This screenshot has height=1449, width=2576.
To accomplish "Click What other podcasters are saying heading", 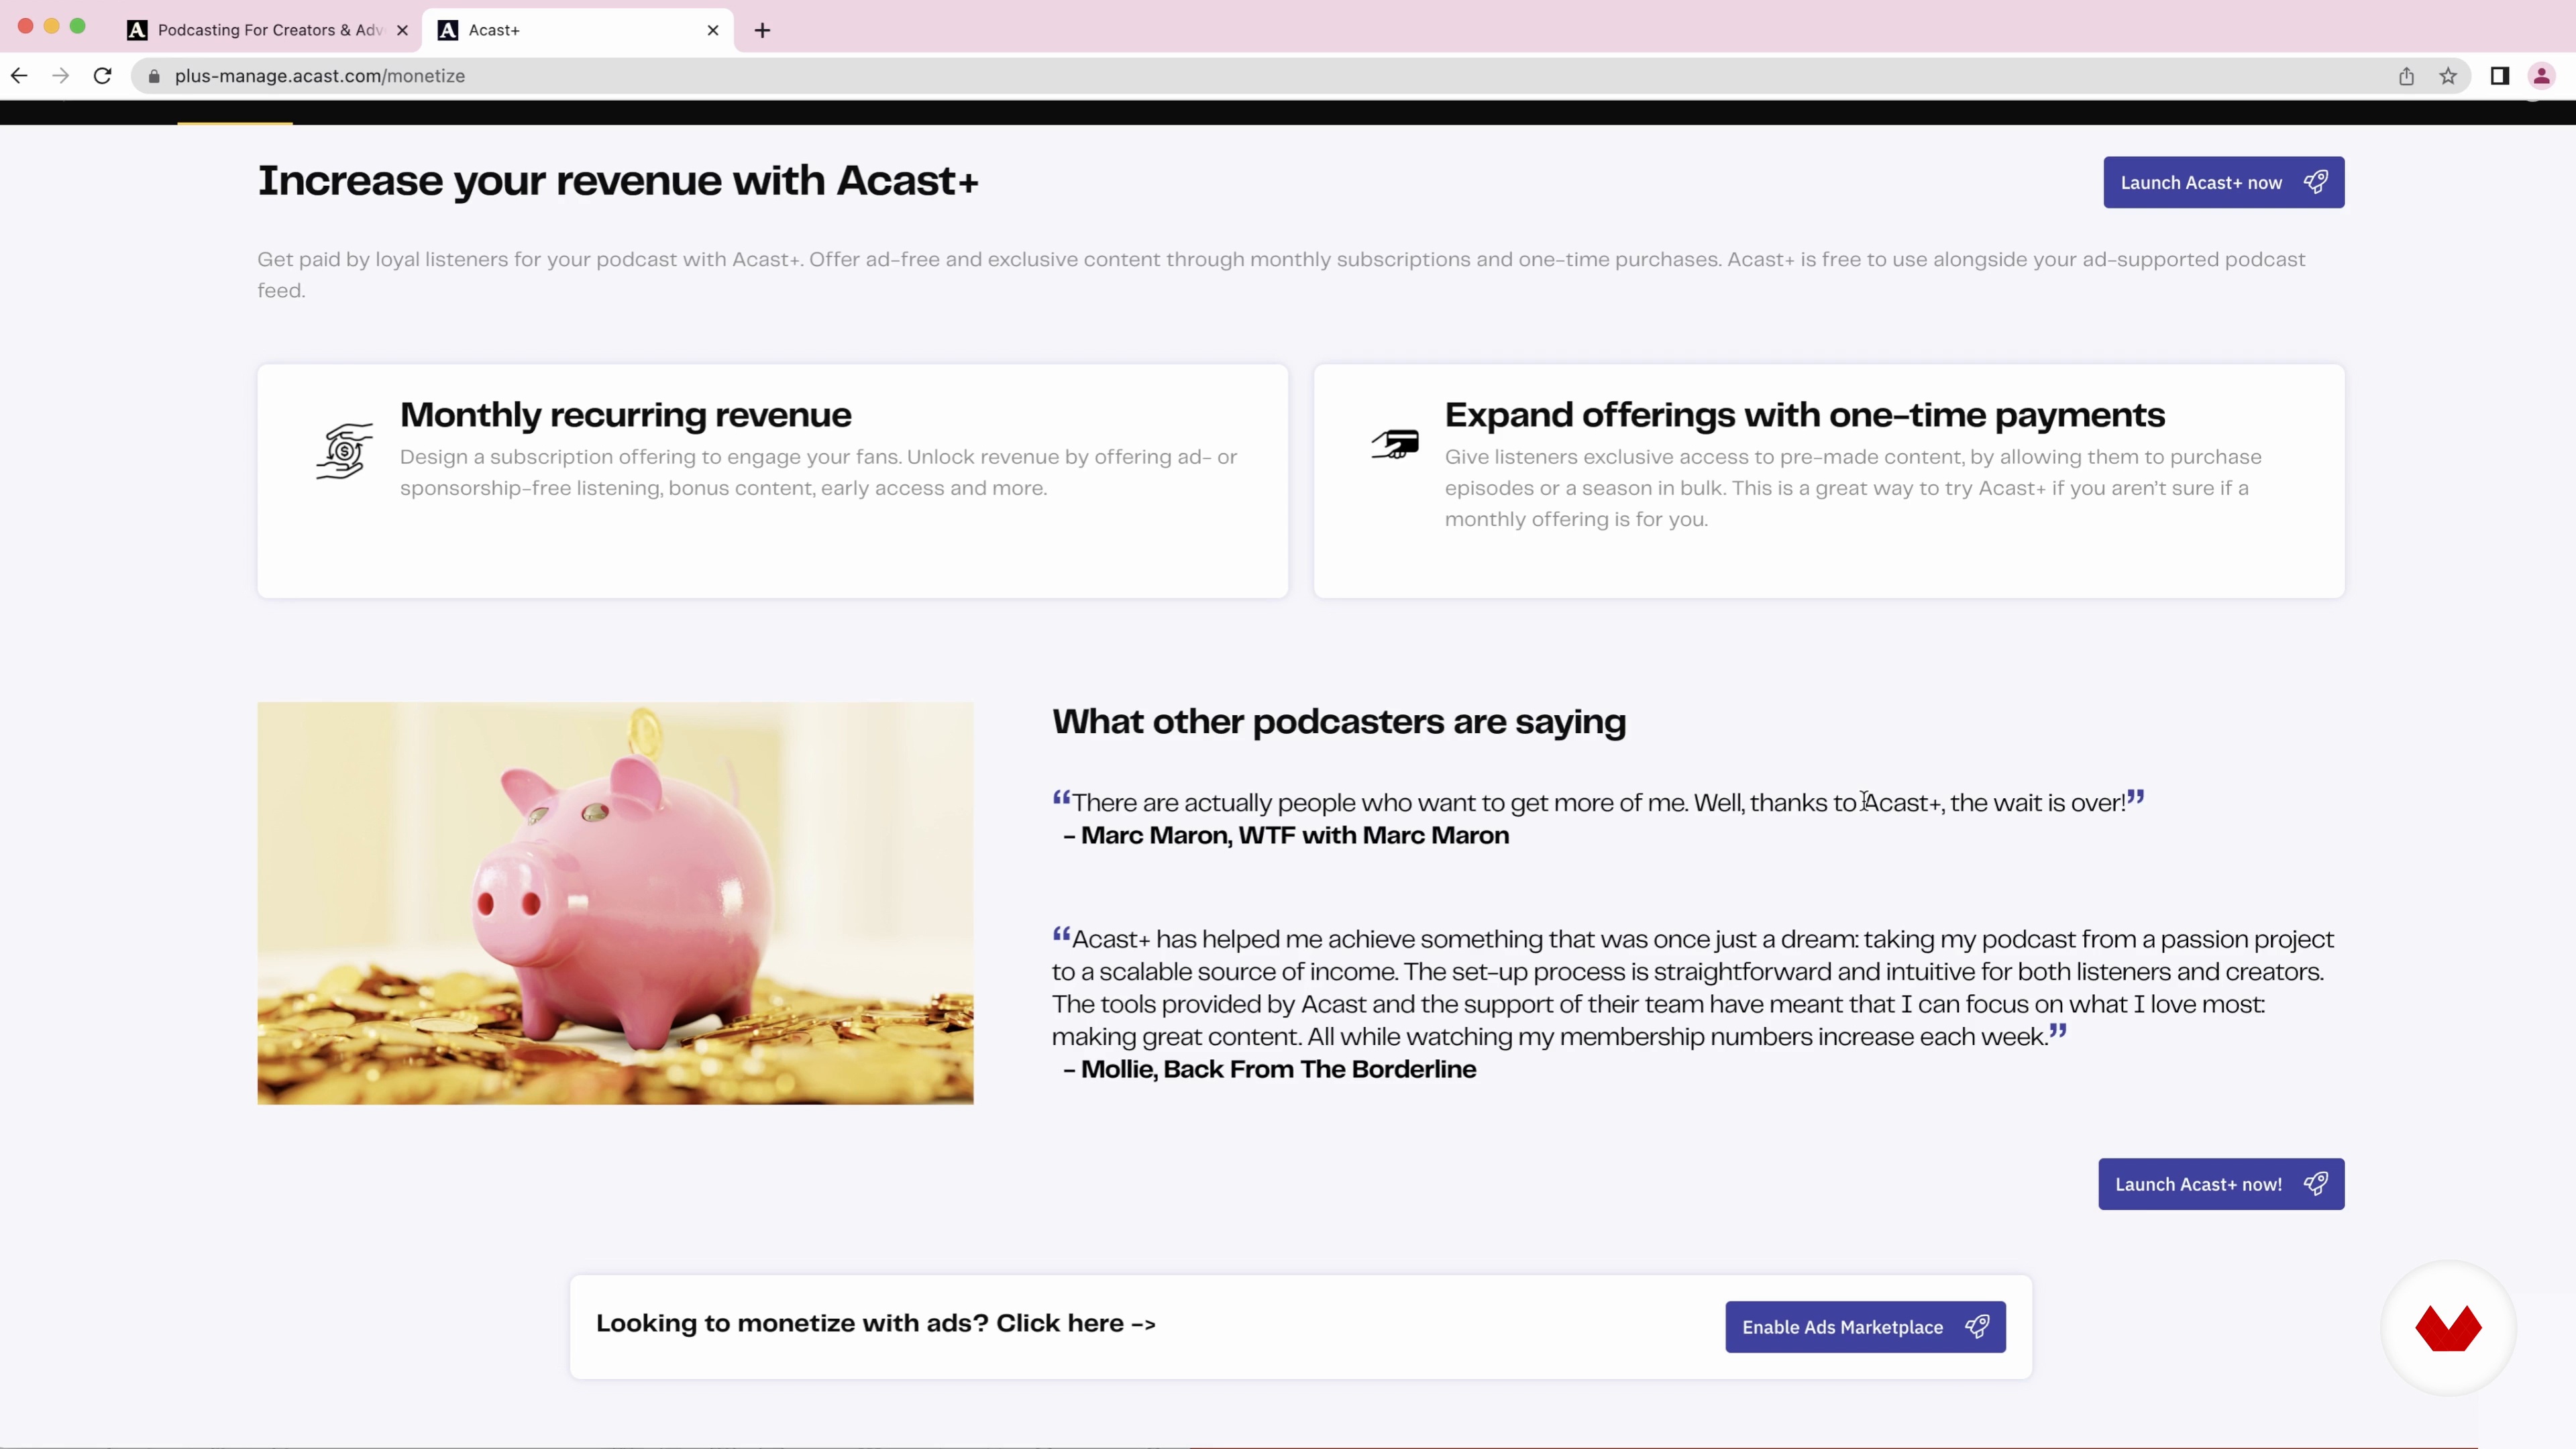I will pos(1339,722).
